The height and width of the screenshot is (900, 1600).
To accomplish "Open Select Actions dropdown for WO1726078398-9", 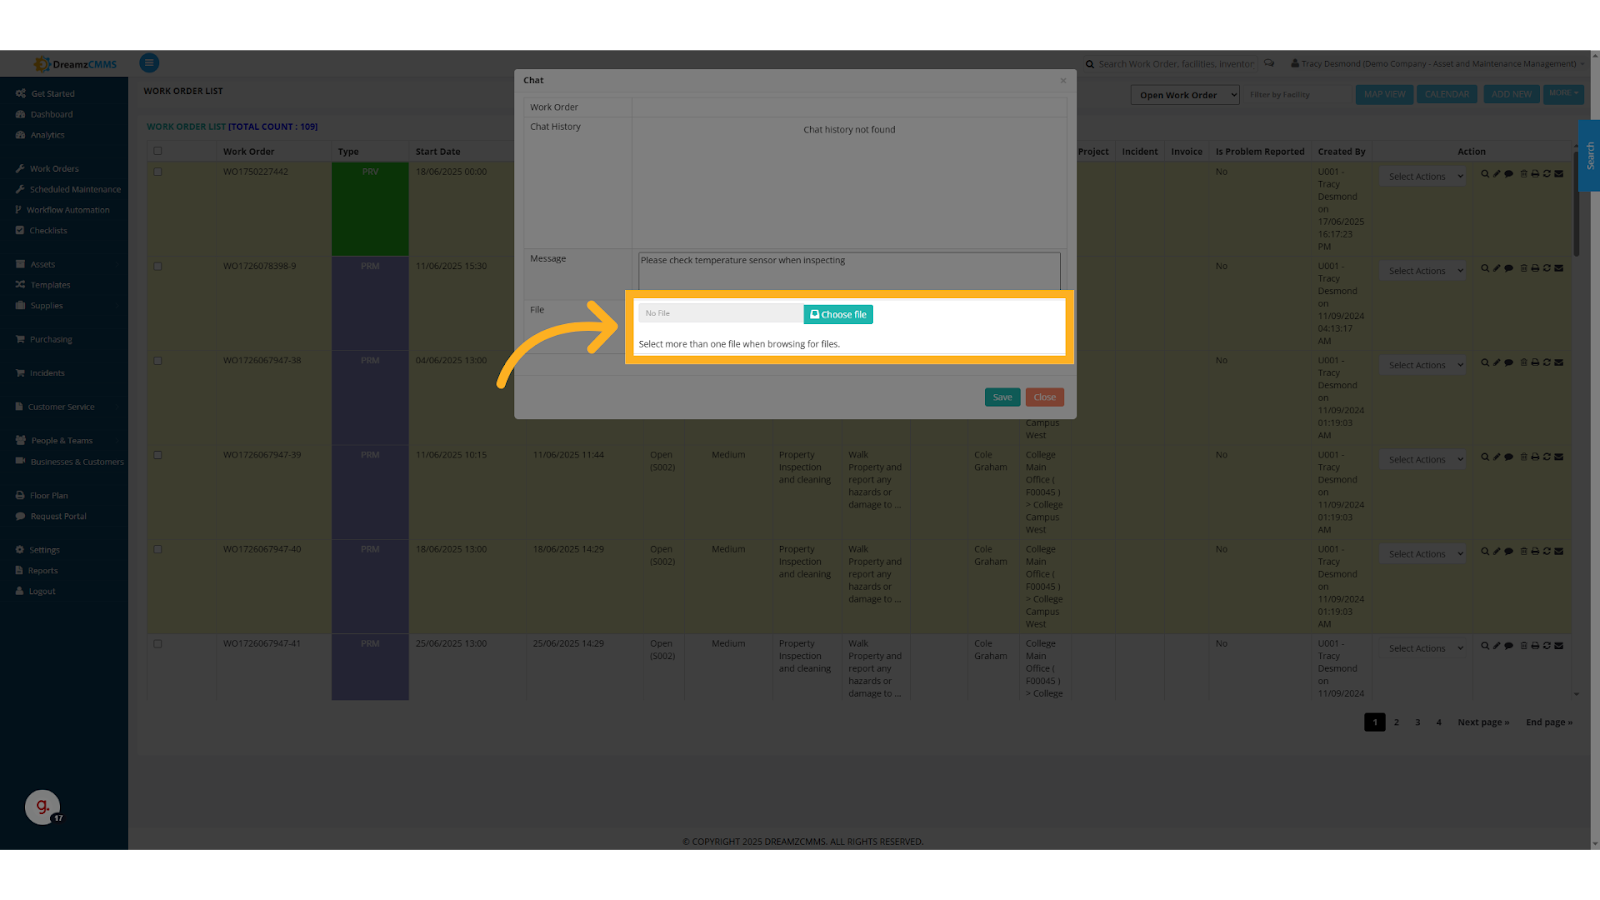I will pos(1423,271).
